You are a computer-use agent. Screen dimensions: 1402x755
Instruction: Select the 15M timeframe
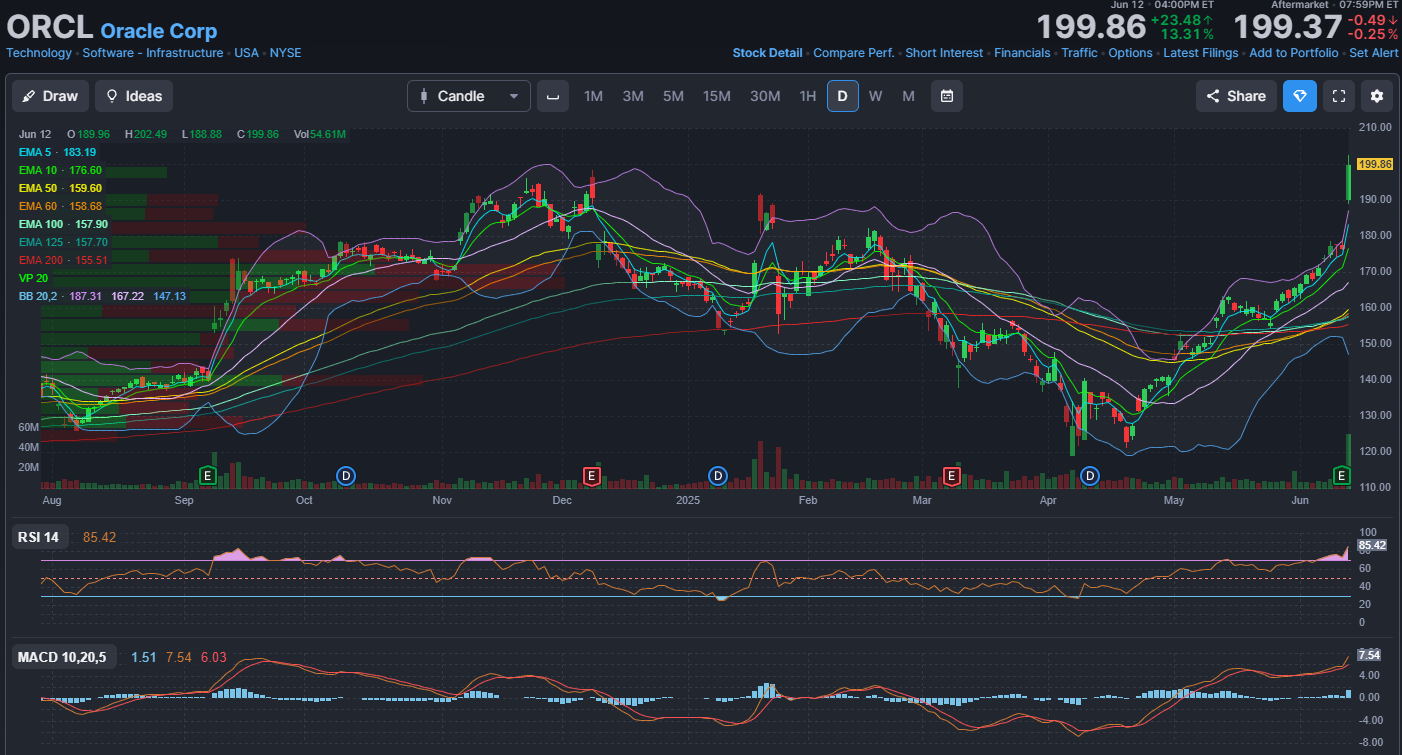716,96
